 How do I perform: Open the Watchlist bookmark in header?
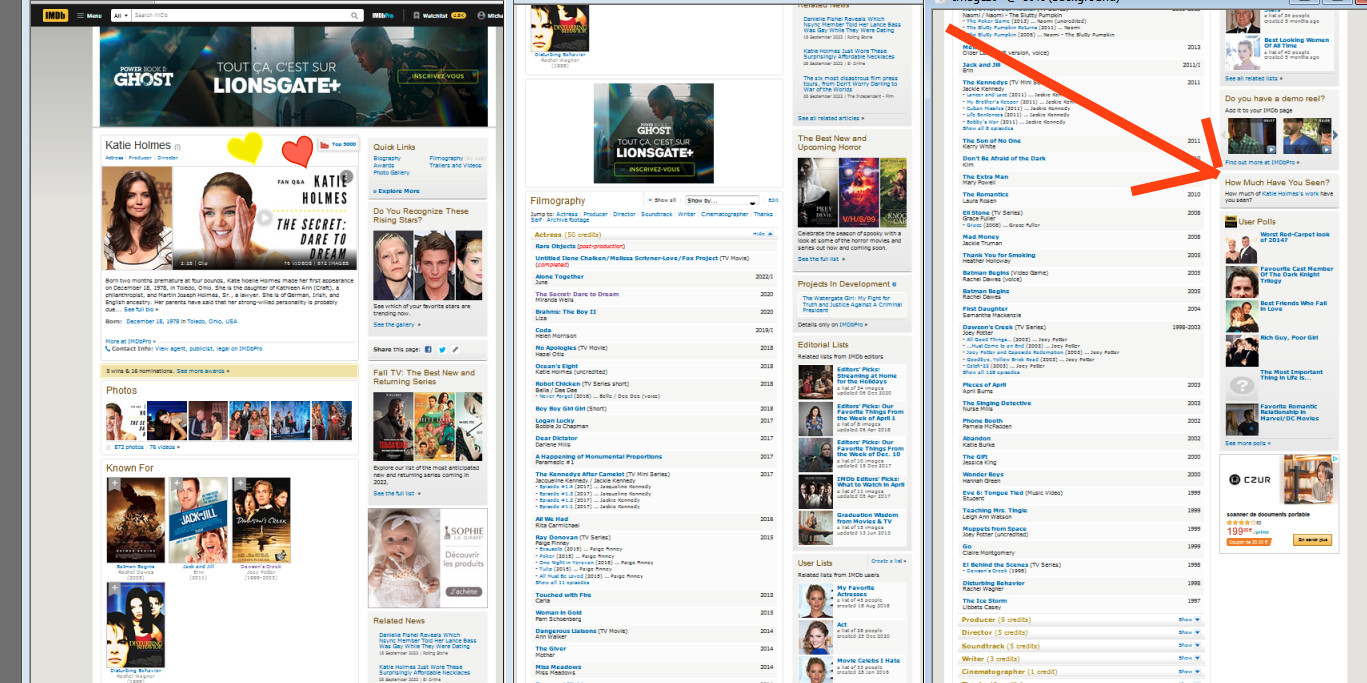pos(438,16)
